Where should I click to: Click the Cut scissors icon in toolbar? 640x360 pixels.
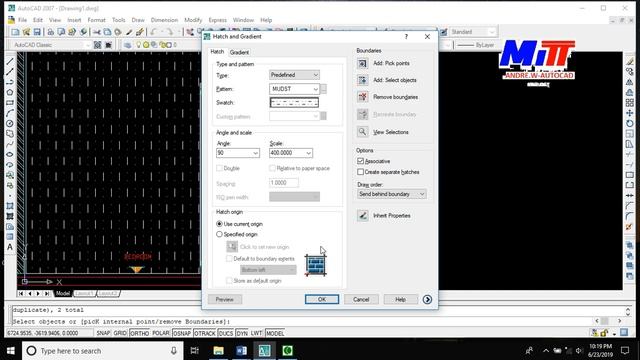point(97,32)
